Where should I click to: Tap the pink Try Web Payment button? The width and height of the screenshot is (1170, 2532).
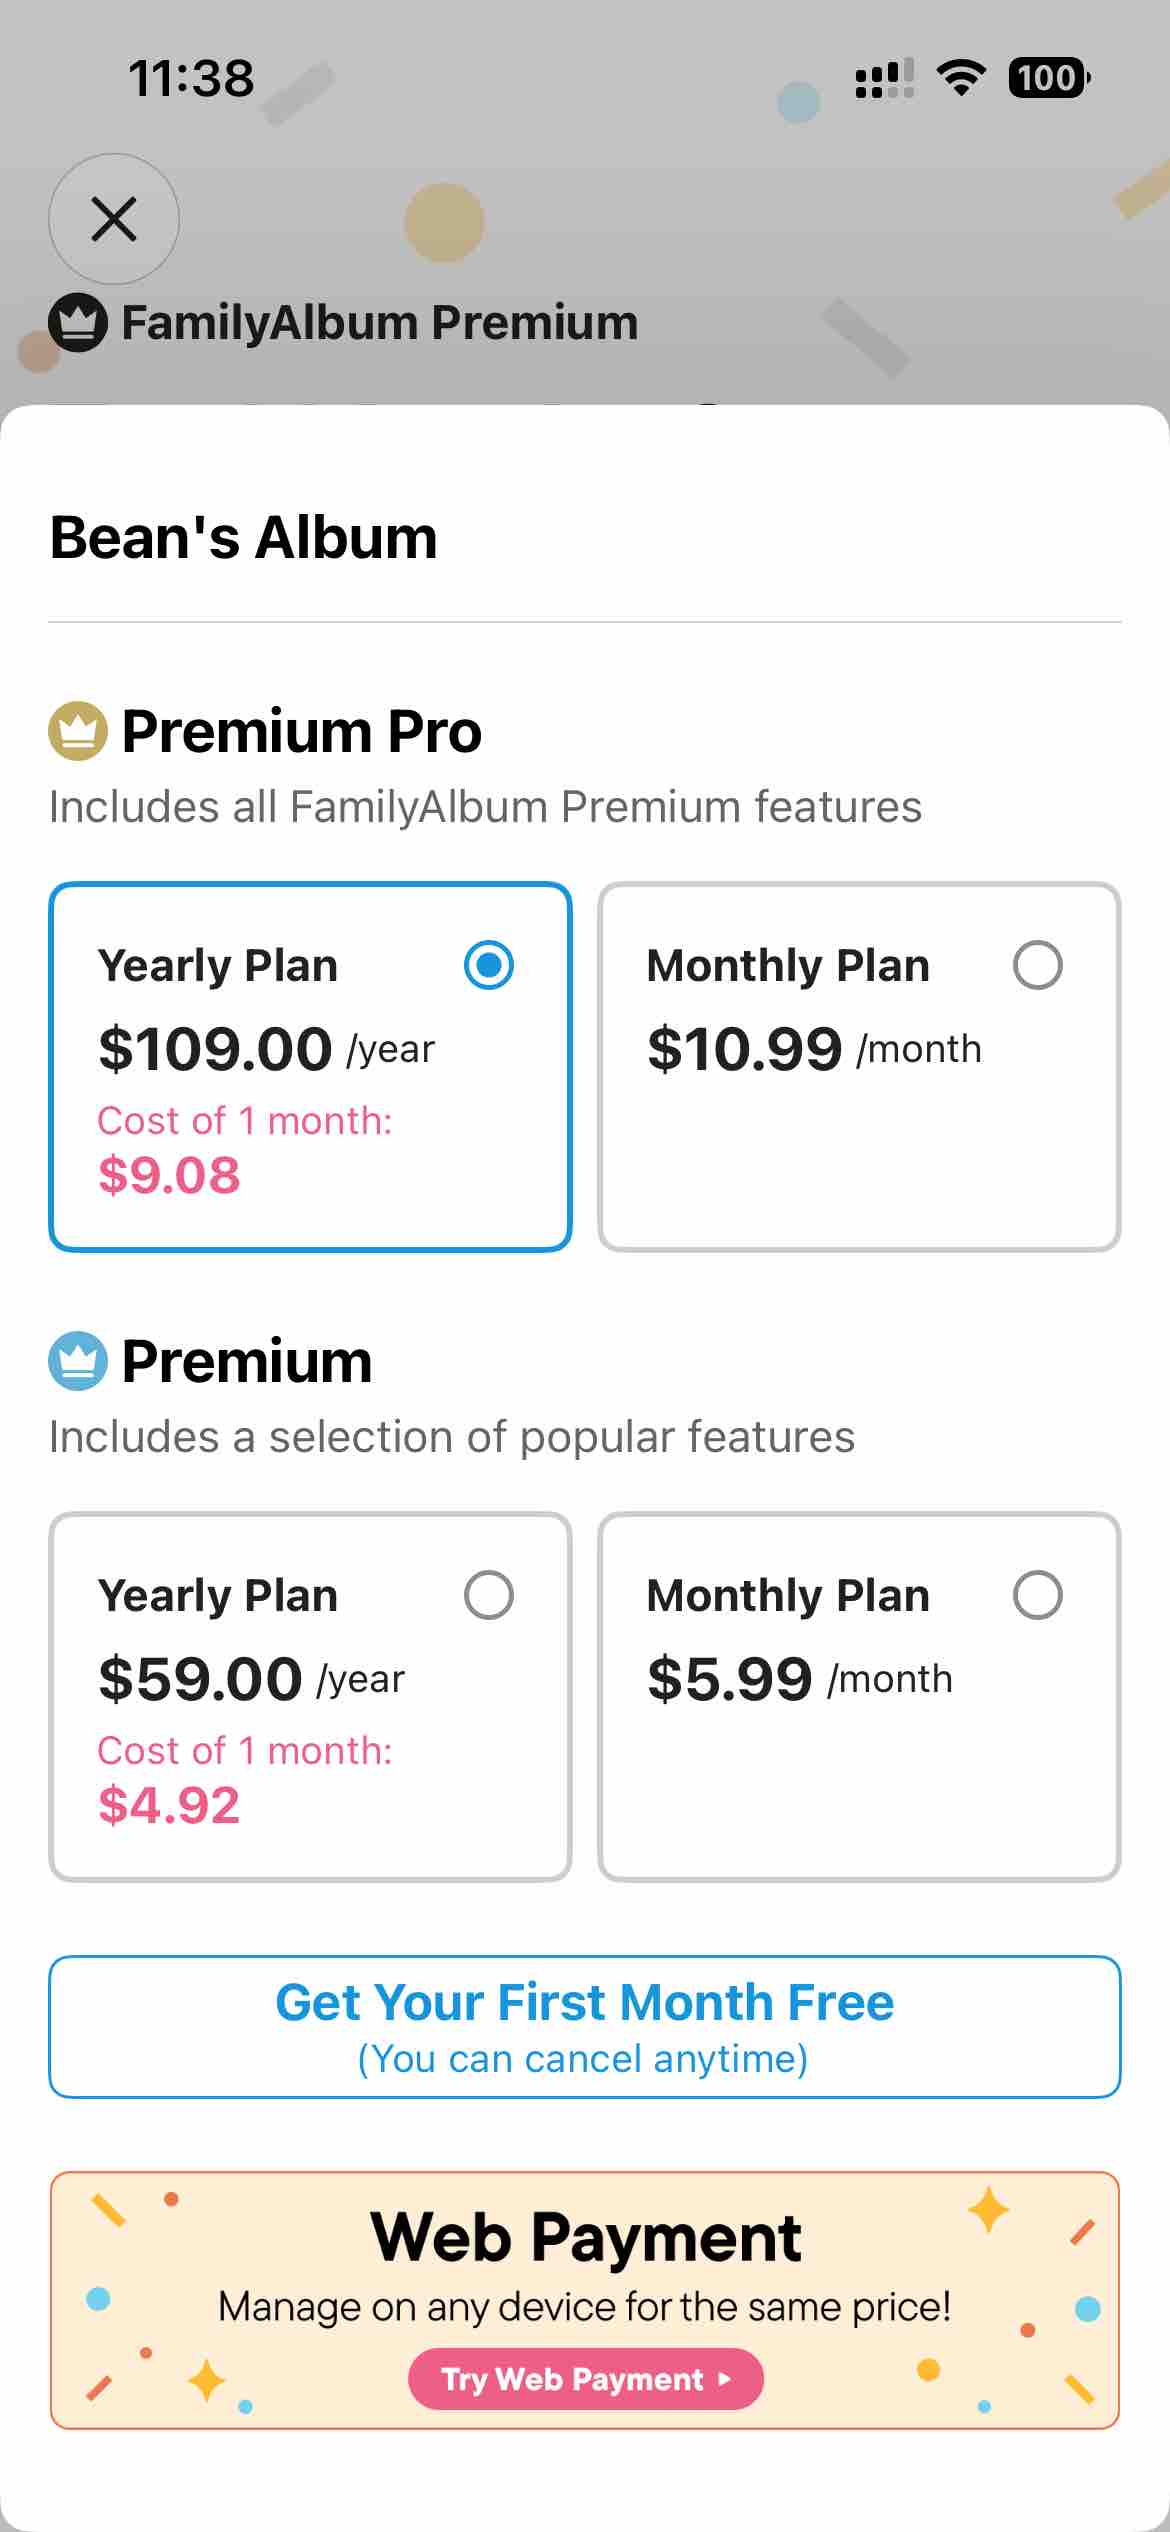pos(586,2379)
